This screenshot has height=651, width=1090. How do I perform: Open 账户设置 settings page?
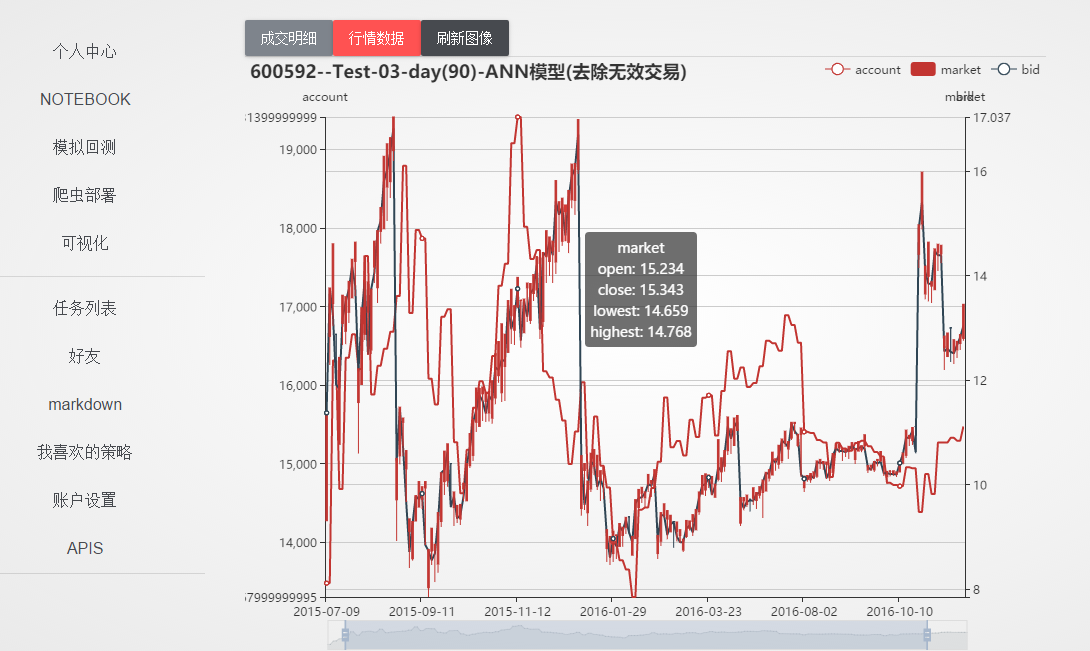84,500
